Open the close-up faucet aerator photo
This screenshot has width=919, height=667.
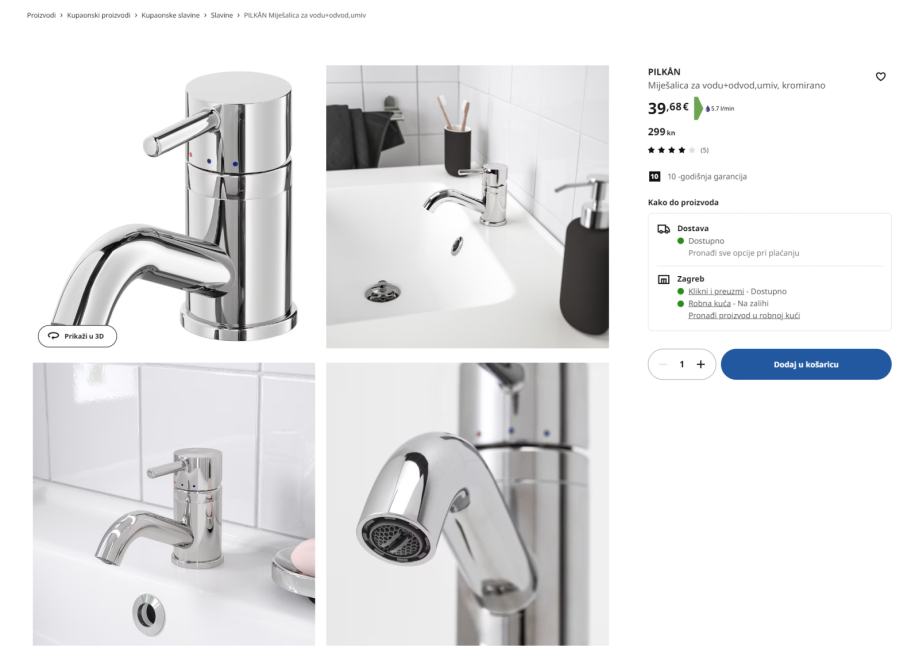click(x=467, y=504)
